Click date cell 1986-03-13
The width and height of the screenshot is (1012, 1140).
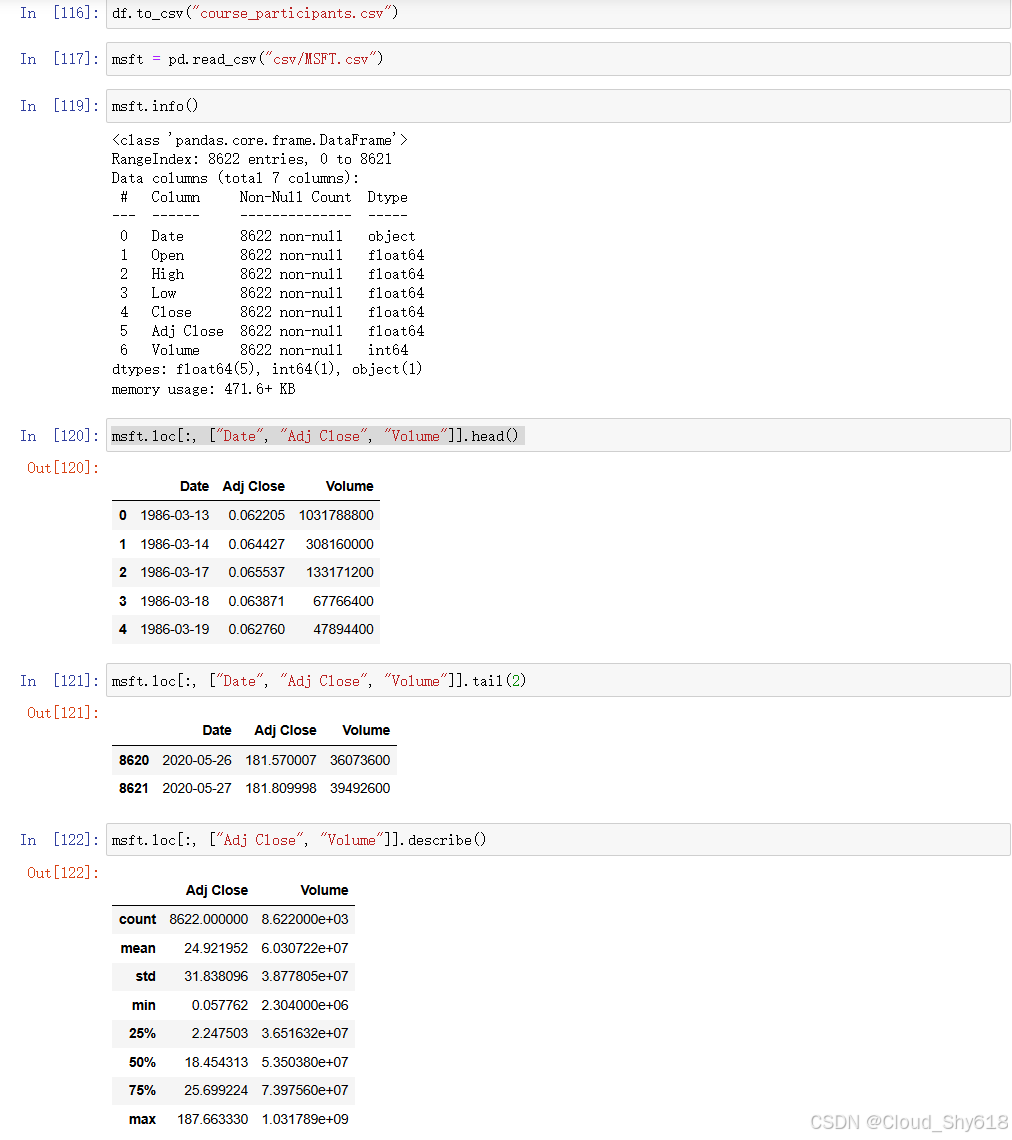(x=174, y=515)
